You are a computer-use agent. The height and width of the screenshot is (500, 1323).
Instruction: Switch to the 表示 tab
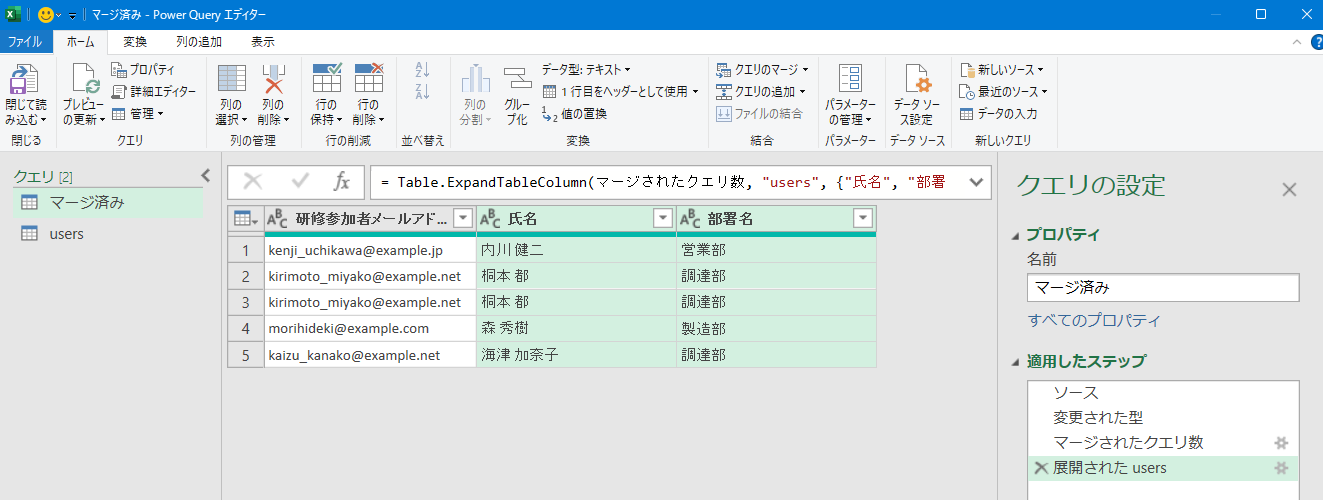point(263,42)
